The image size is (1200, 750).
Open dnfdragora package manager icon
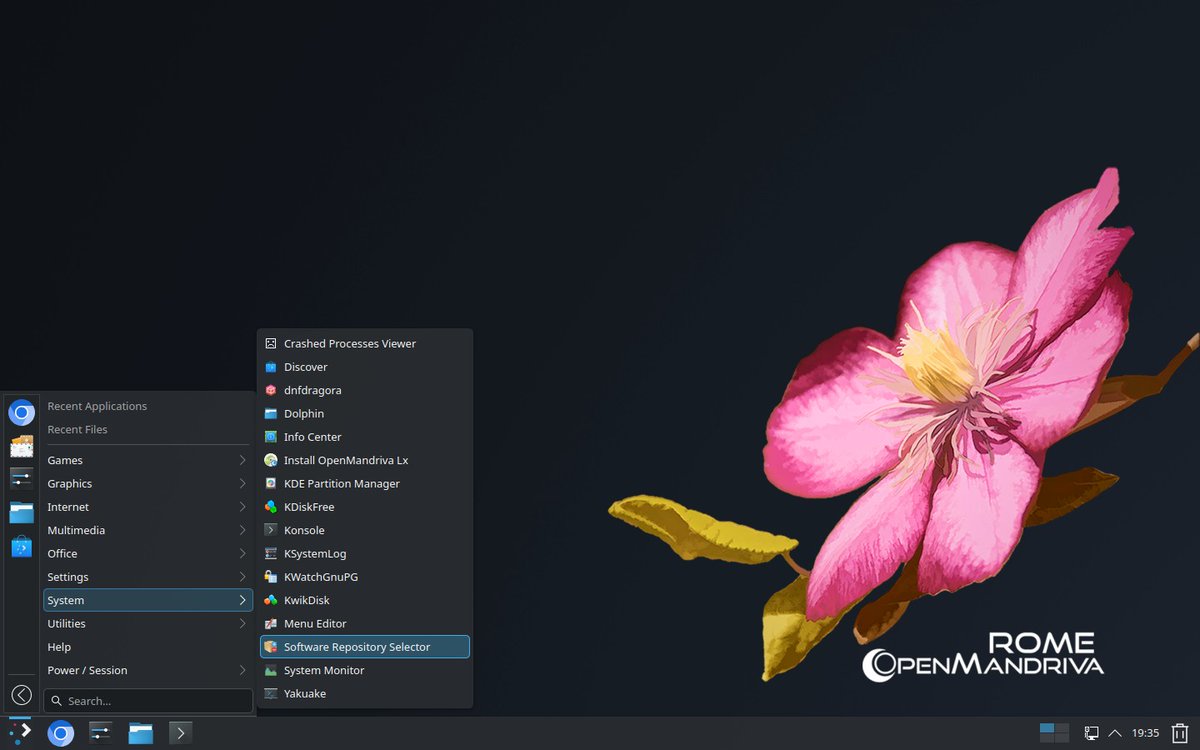click(x=270, y=390)
